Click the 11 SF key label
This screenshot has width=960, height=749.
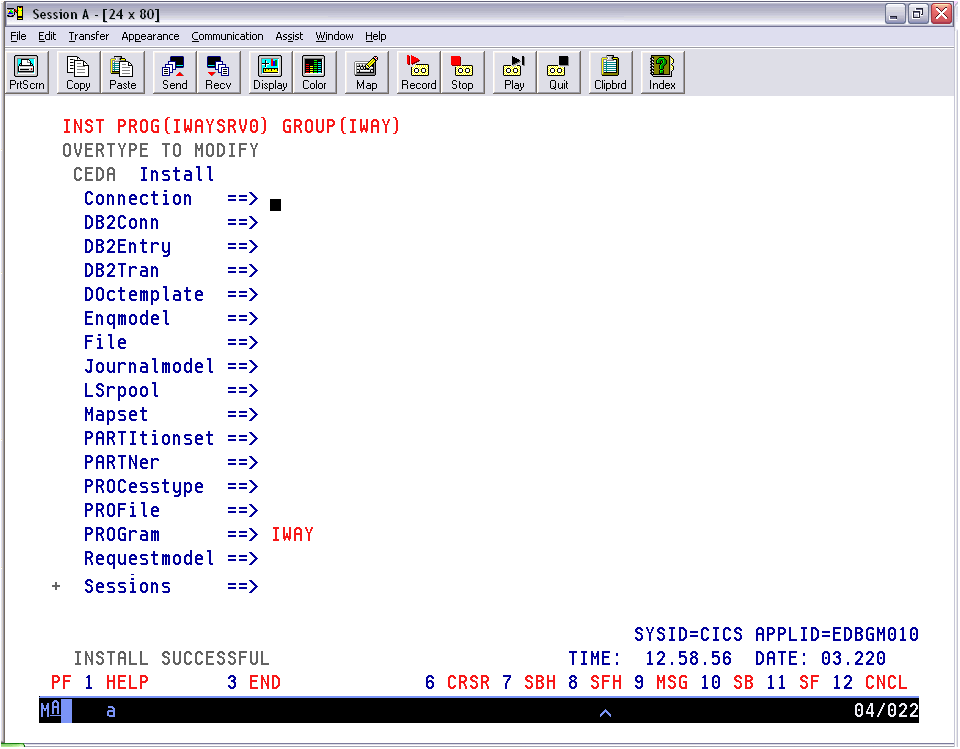[793, 683]
